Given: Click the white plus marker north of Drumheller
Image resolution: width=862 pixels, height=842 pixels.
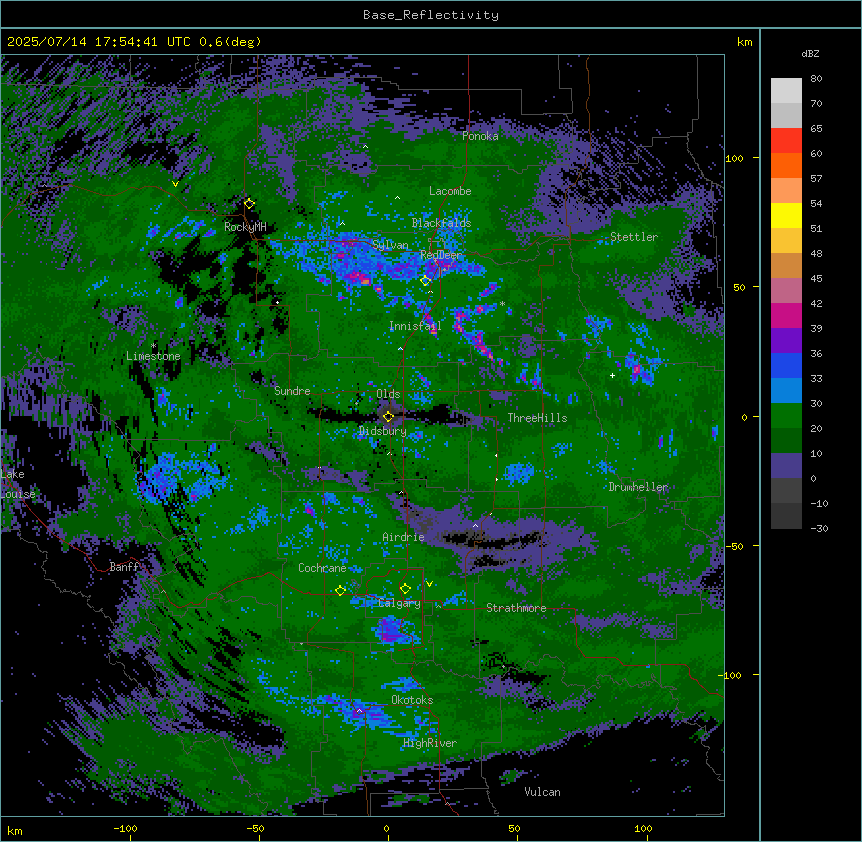Looking at the screenshot, I should click(x=612, y=375).
